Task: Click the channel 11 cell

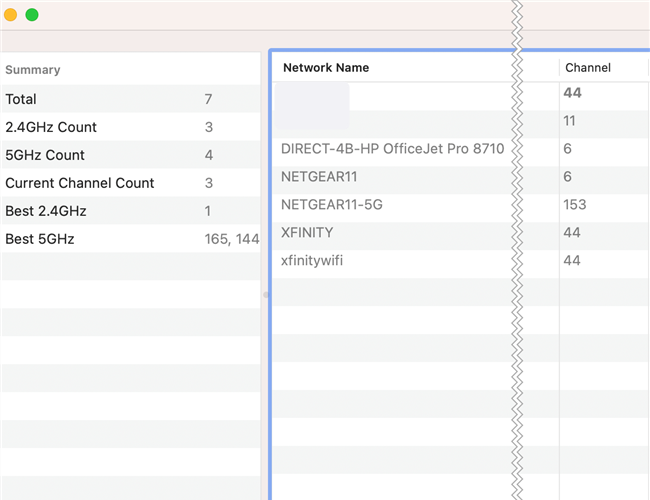Action: pos(569,121)
